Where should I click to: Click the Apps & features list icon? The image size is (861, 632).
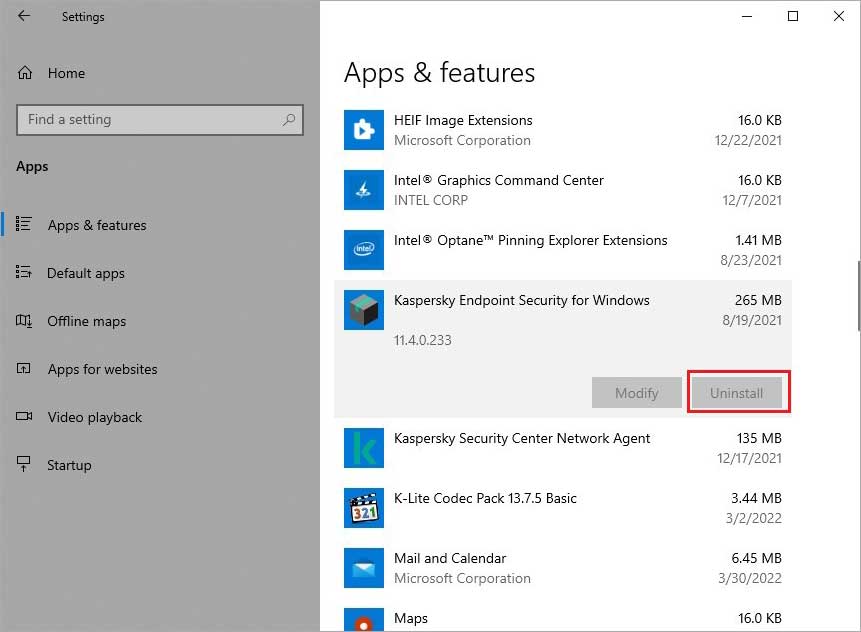click(x=24, y=224)
